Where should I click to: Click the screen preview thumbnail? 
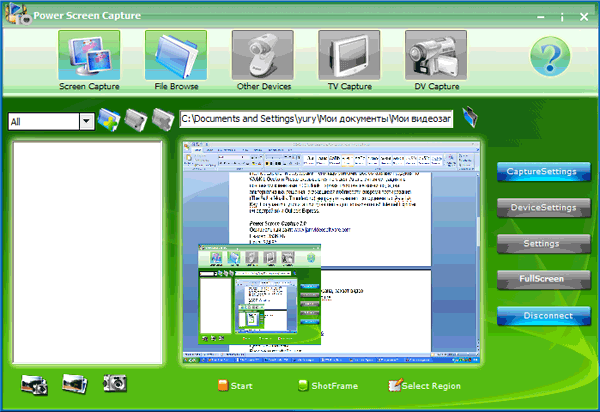click(331, 252)
